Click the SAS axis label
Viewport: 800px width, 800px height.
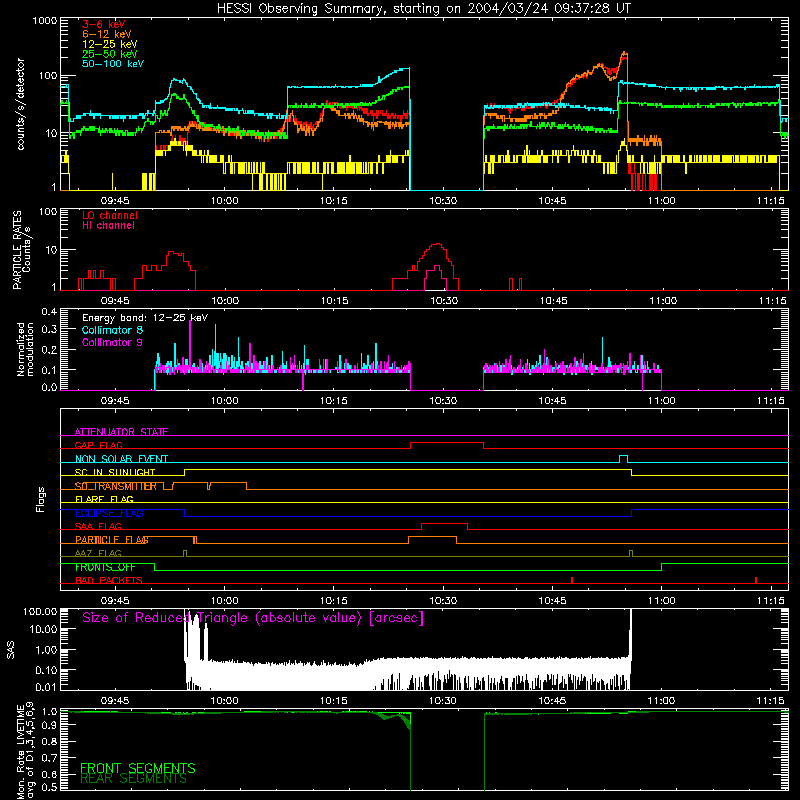click(11, 650)
